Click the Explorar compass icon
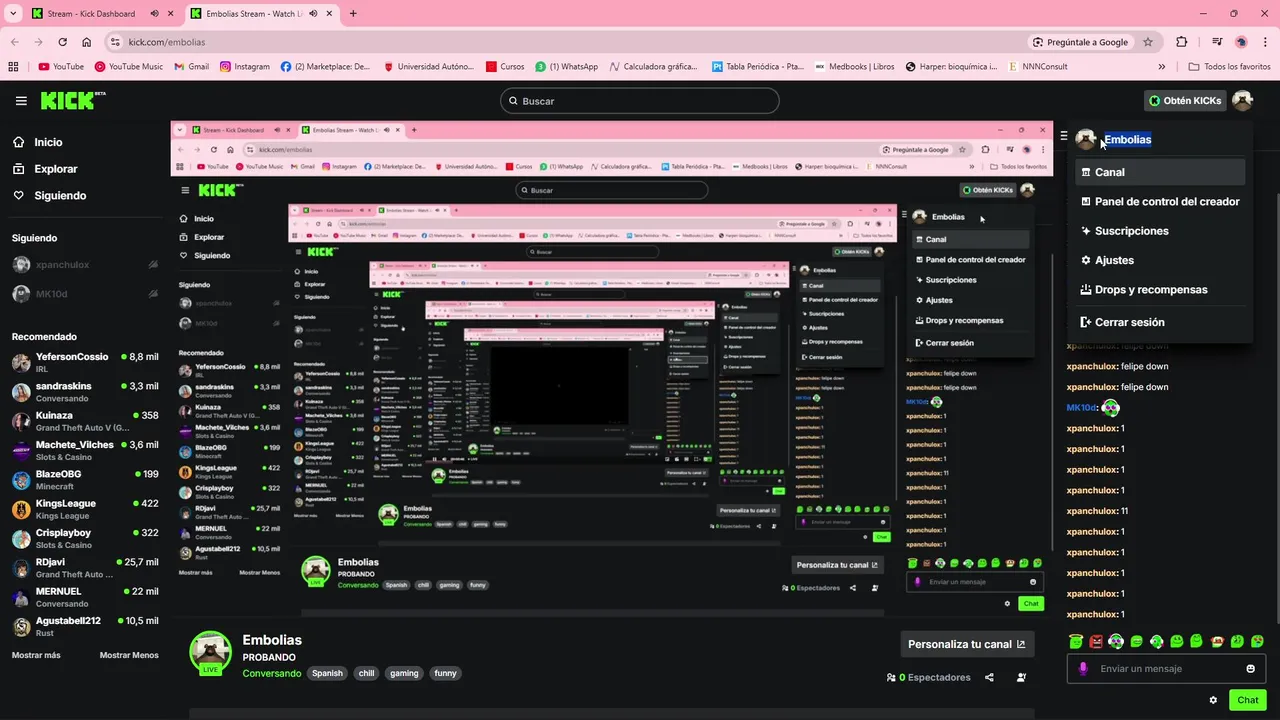1280x720 pixels. click(x=19, y=169)
